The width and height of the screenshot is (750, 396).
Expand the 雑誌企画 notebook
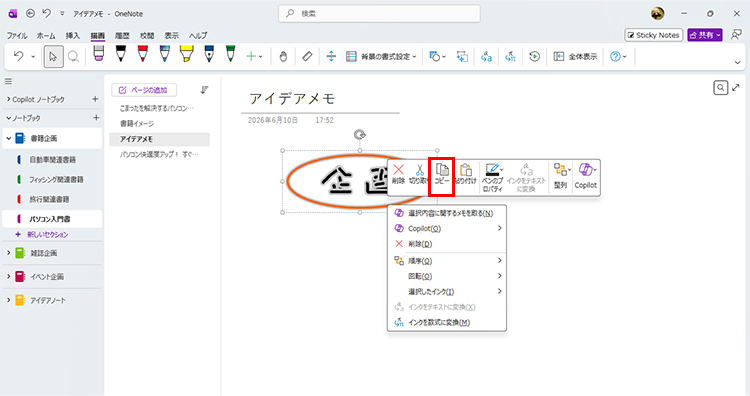coord(9,253)
